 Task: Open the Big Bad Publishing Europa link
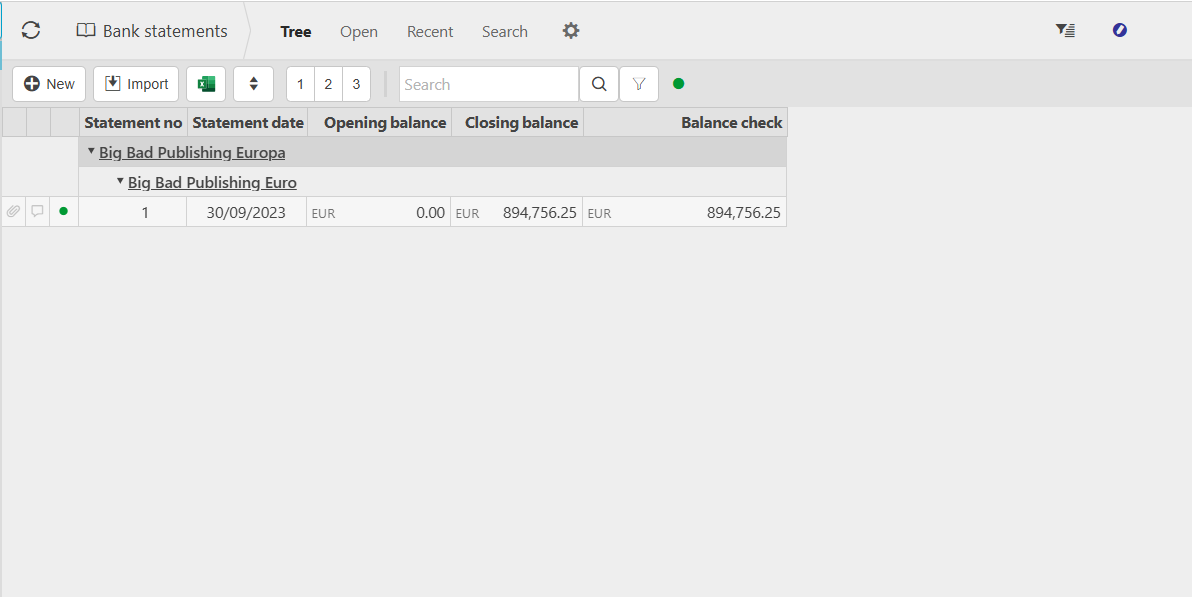(x=192, y=153)
